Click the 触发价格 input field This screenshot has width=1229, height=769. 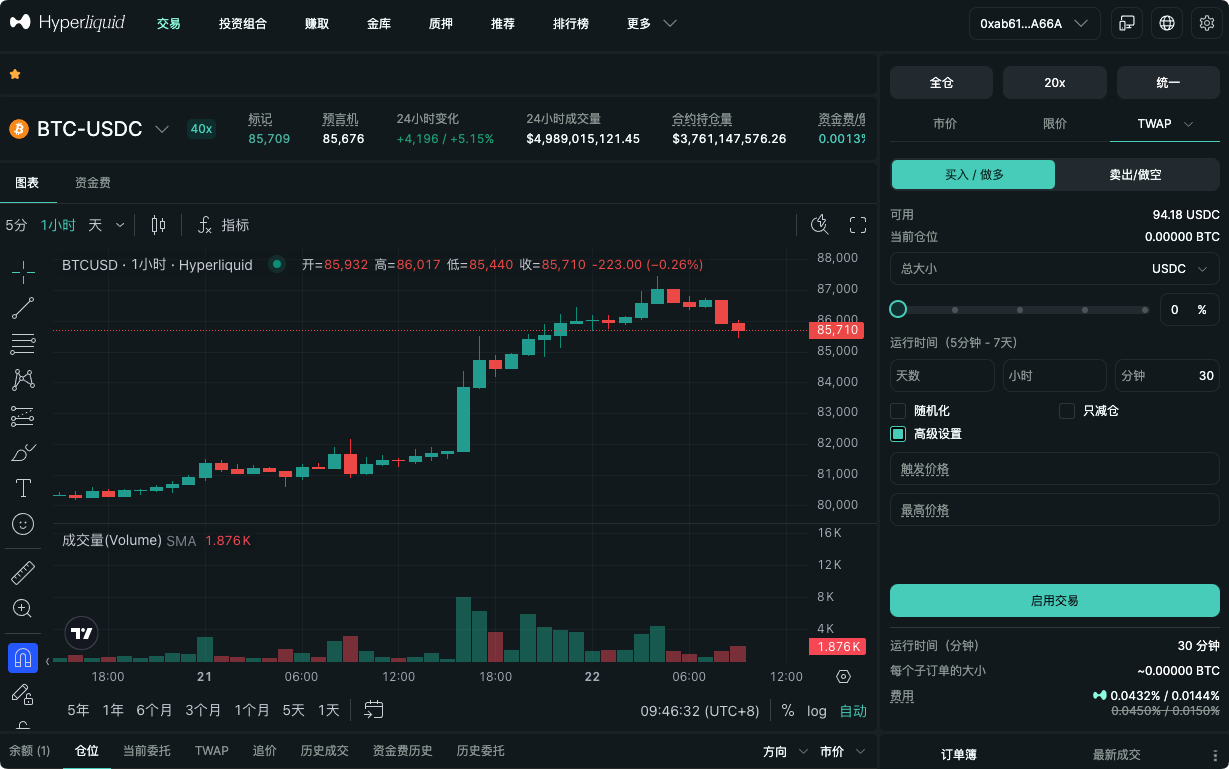(1055, 469)
